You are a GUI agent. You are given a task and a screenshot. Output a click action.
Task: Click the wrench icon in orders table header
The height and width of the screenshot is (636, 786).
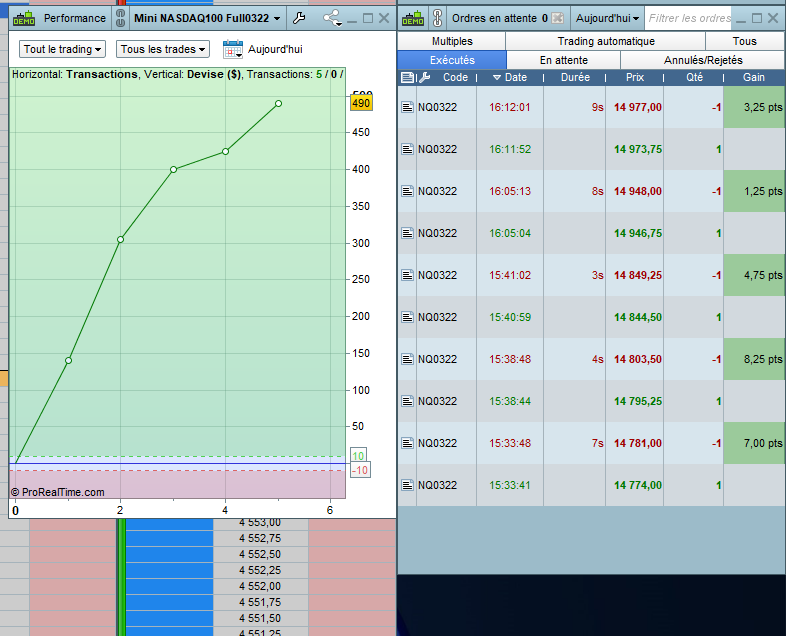(425, 77)
